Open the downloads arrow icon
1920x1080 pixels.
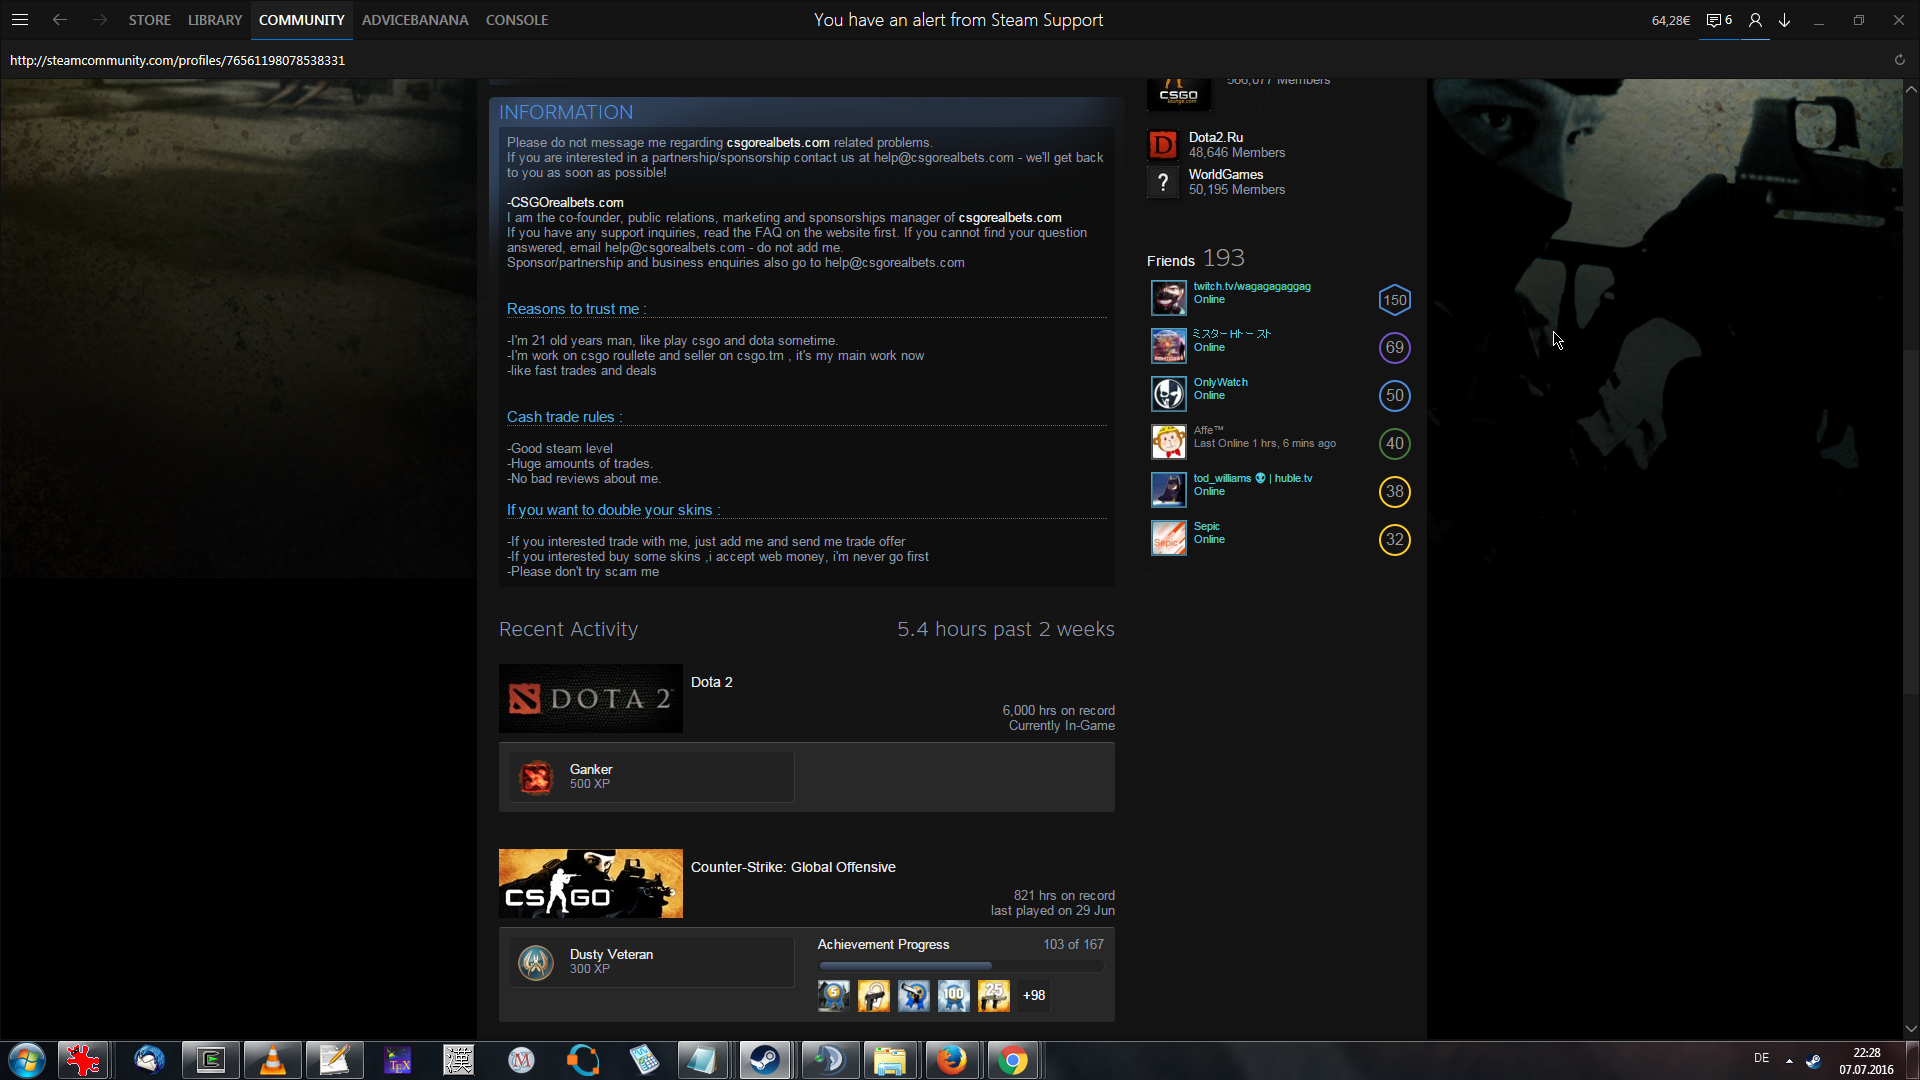click(1784, 20)
